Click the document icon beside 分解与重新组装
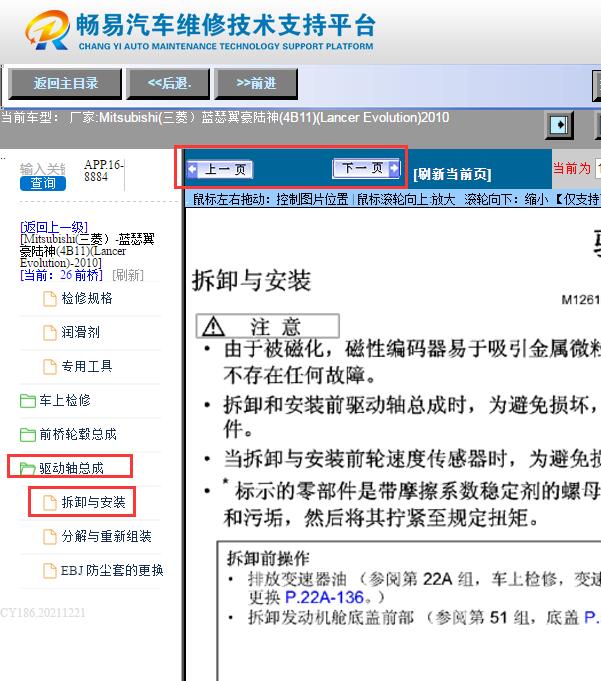Viewport: 601px width, 681px height. click(x=50, y=536)
